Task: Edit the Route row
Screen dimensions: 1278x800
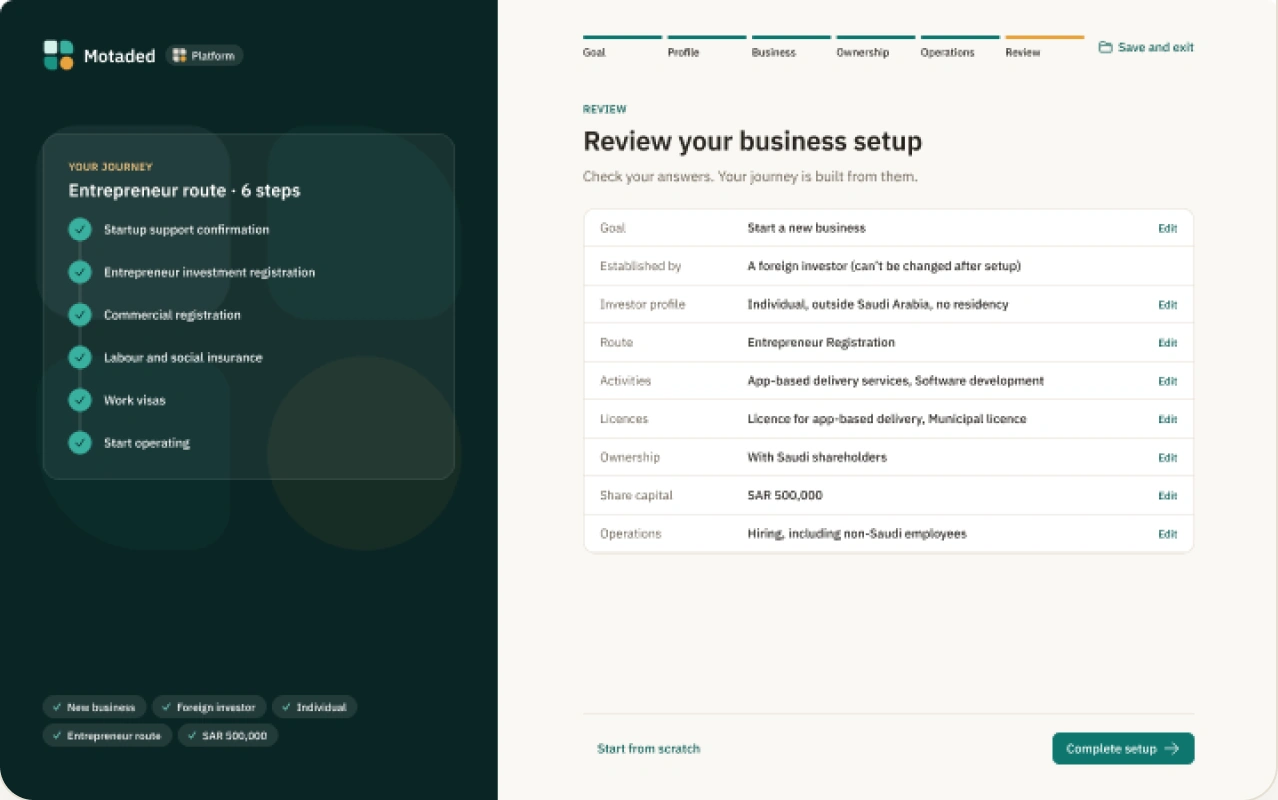Action: [x=1167, y=343]
